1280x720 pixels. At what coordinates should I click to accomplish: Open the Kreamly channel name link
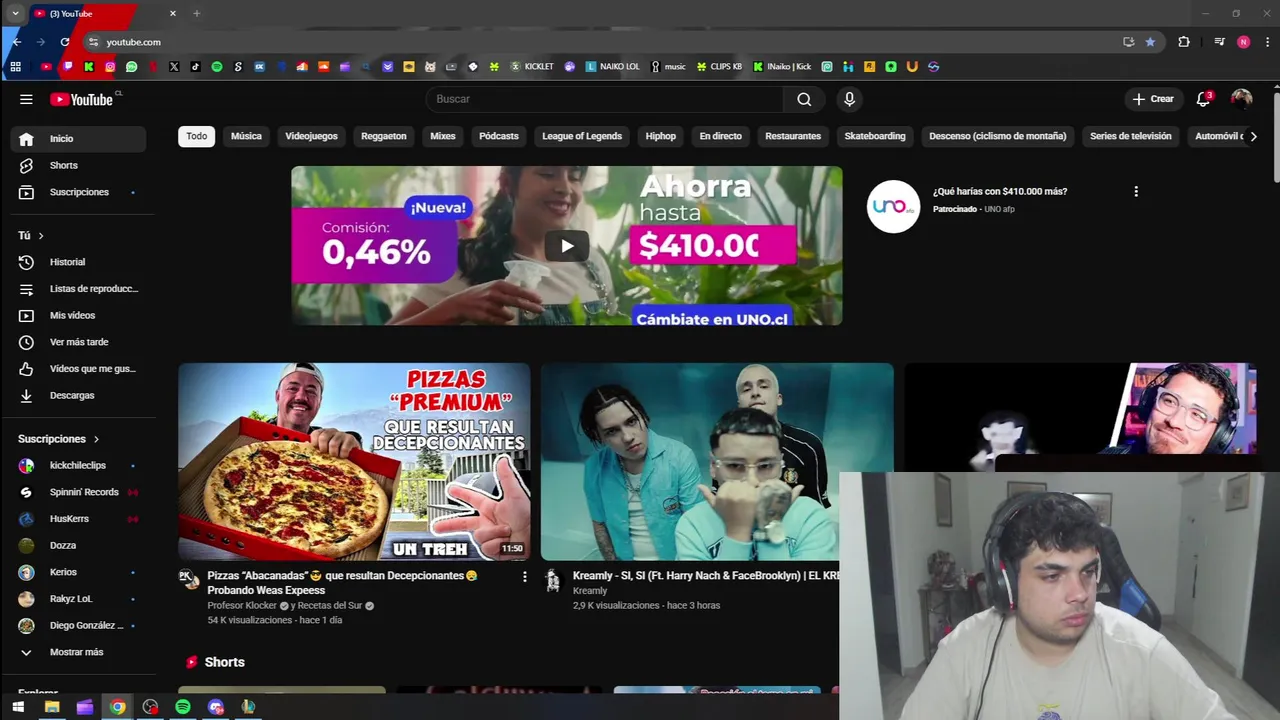[590, 591]
